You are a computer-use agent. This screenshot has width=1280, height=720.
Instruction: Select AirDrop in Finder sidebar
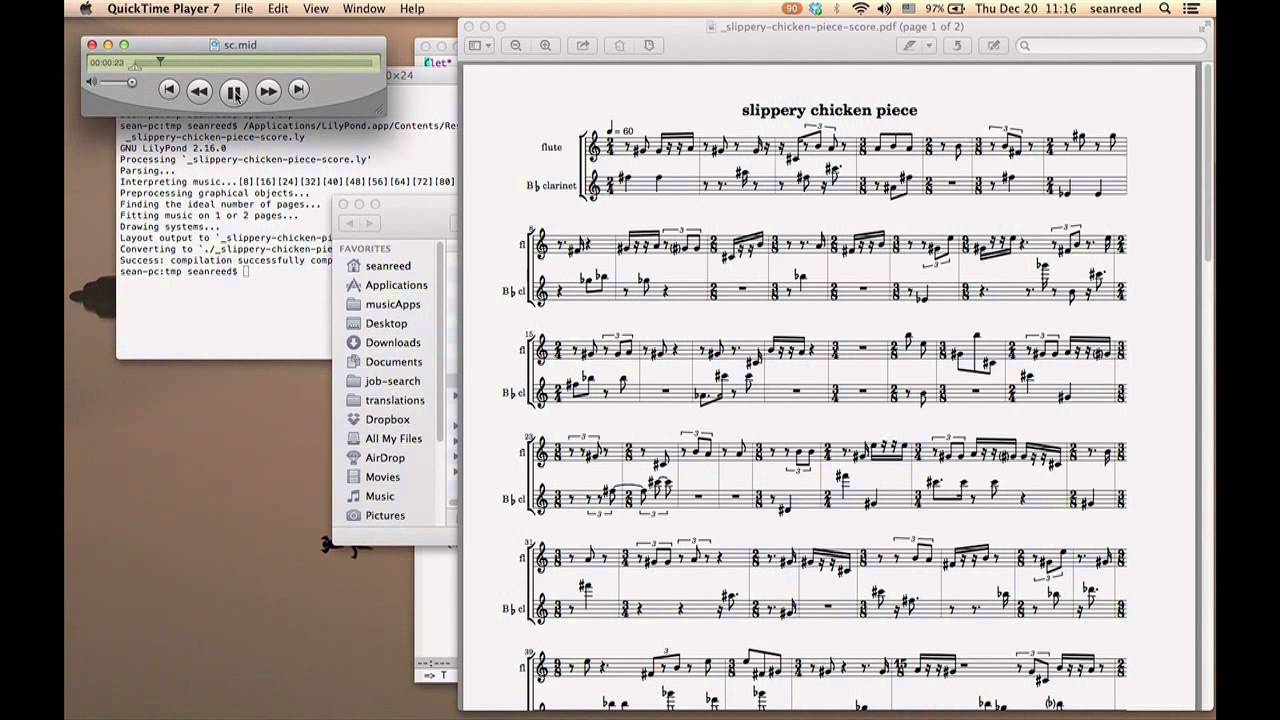385,458
